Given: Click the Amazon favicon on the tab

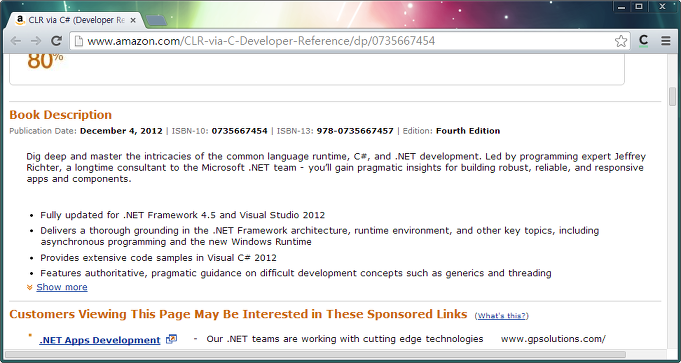Looking at the screenshot, I should point(20,20).
